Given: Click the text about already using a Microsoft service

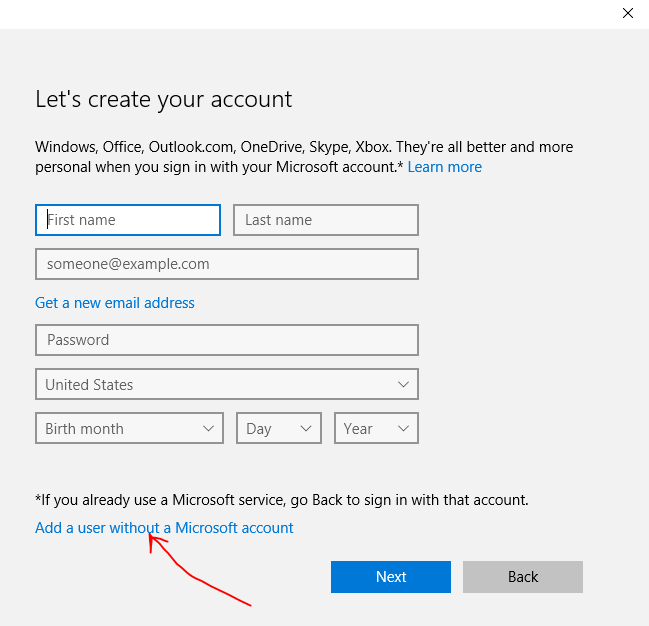Looking at the screenshot, I should tap(282, 500).
